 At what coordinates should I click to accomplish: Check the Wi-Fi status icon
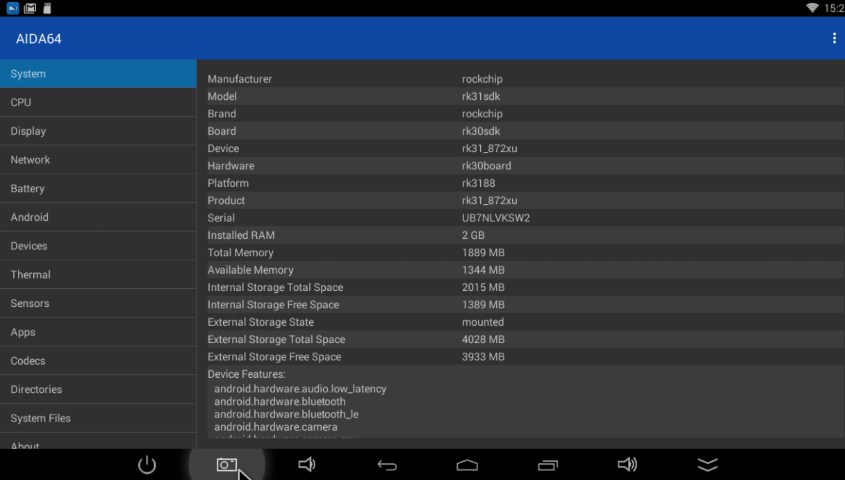(x=812, y=8)
